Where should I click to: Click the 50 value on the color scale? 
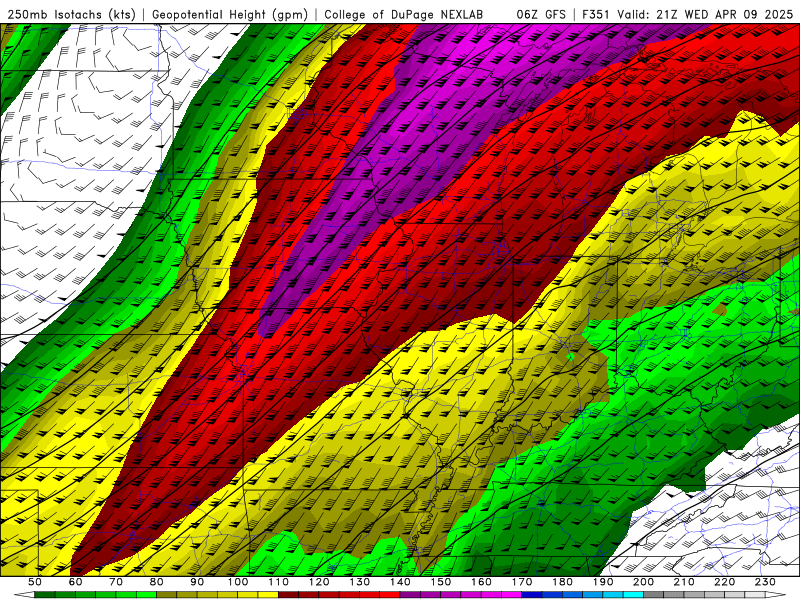[35, 582]
